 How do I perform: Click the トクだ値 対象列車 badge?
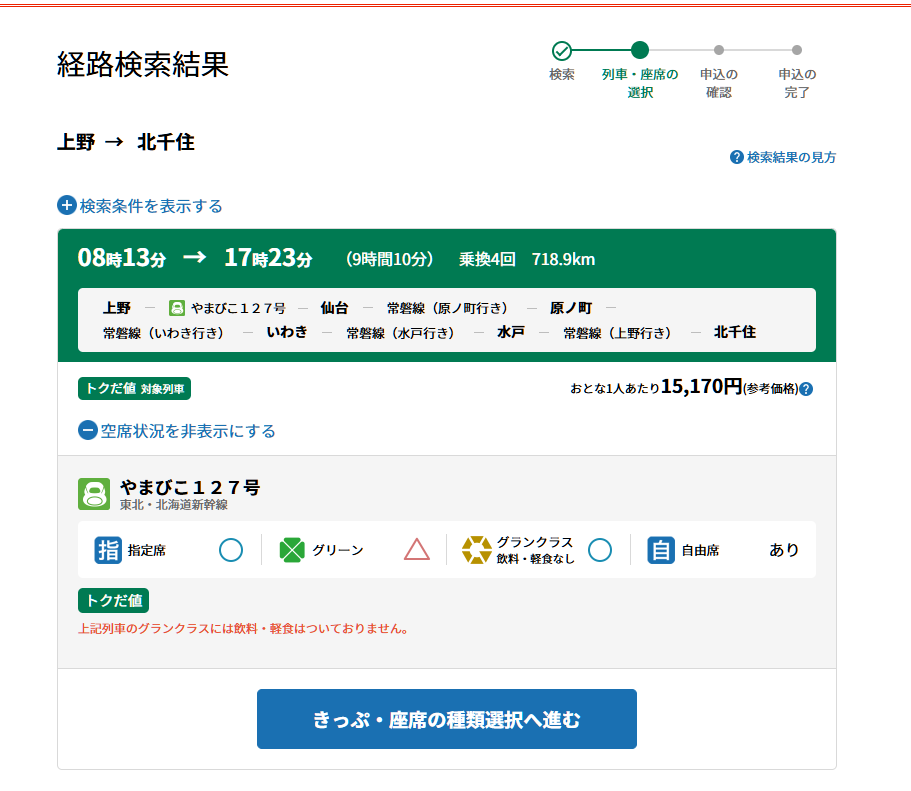(x=134, y=389)
